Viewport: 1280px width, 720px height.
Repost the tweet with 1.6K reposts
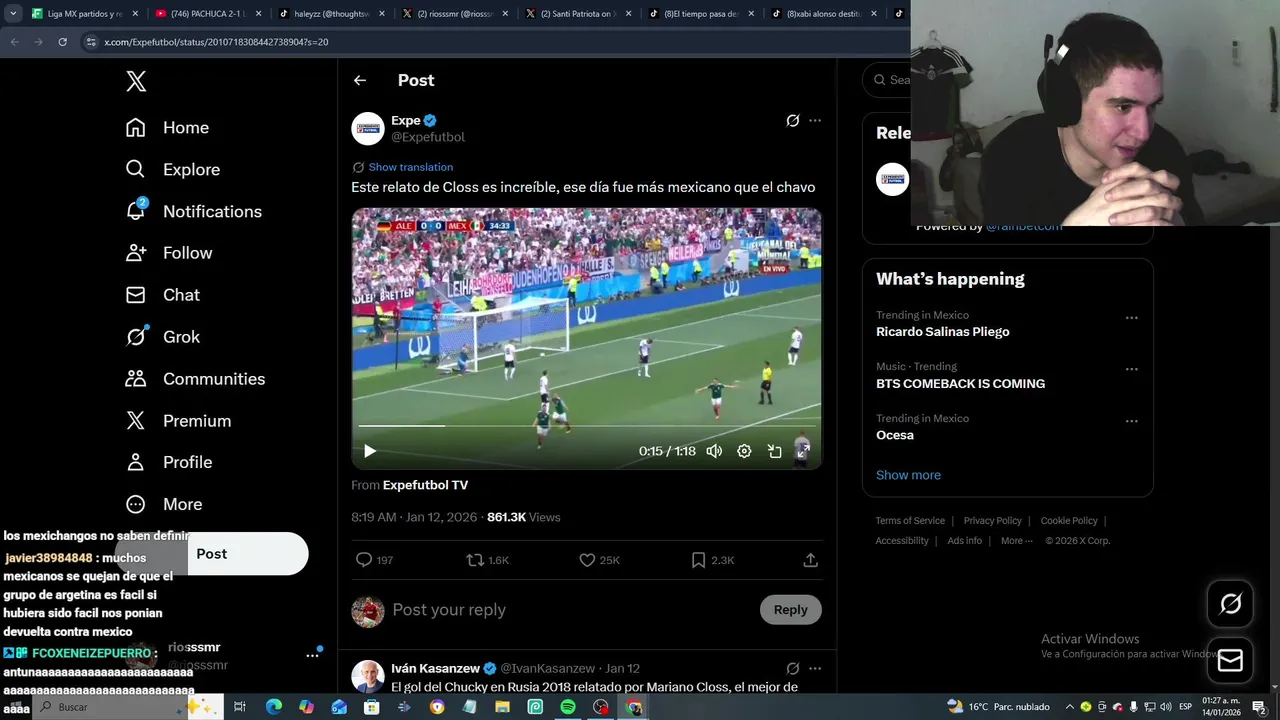[x=487, y=560]
